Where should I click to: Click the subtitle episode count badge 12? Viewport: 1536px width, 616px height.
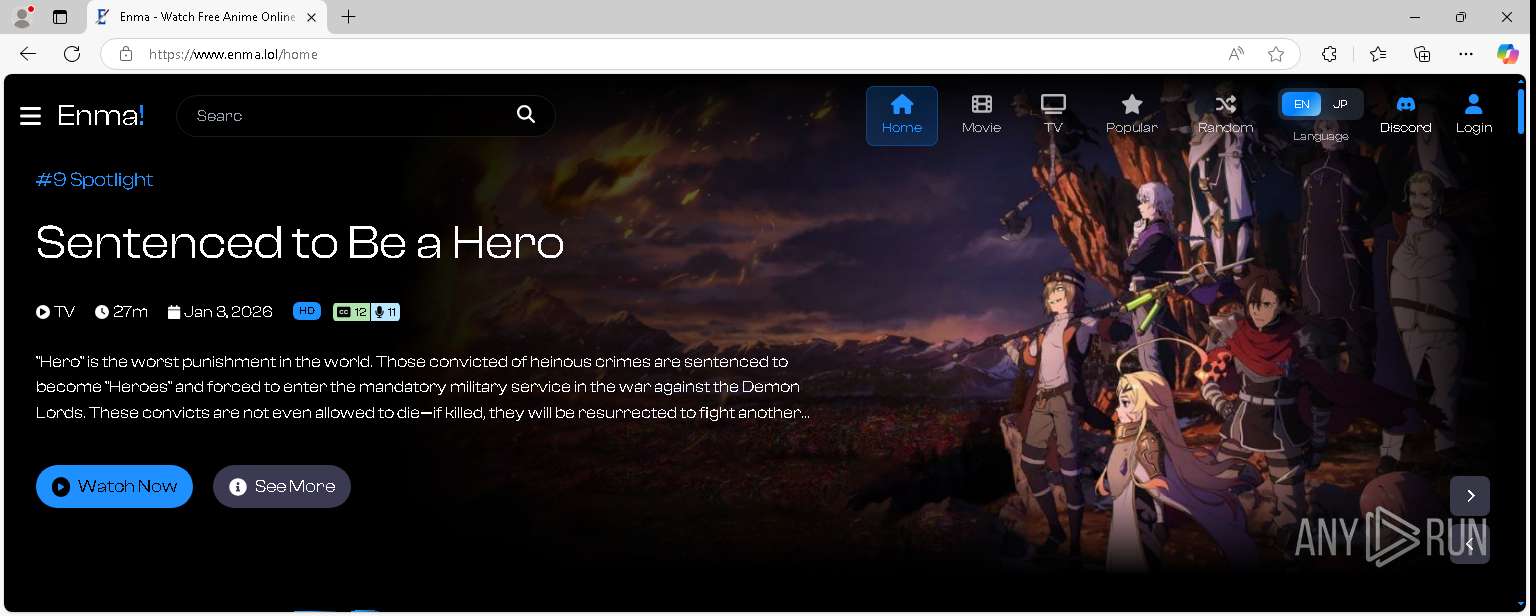click(352, 312)
